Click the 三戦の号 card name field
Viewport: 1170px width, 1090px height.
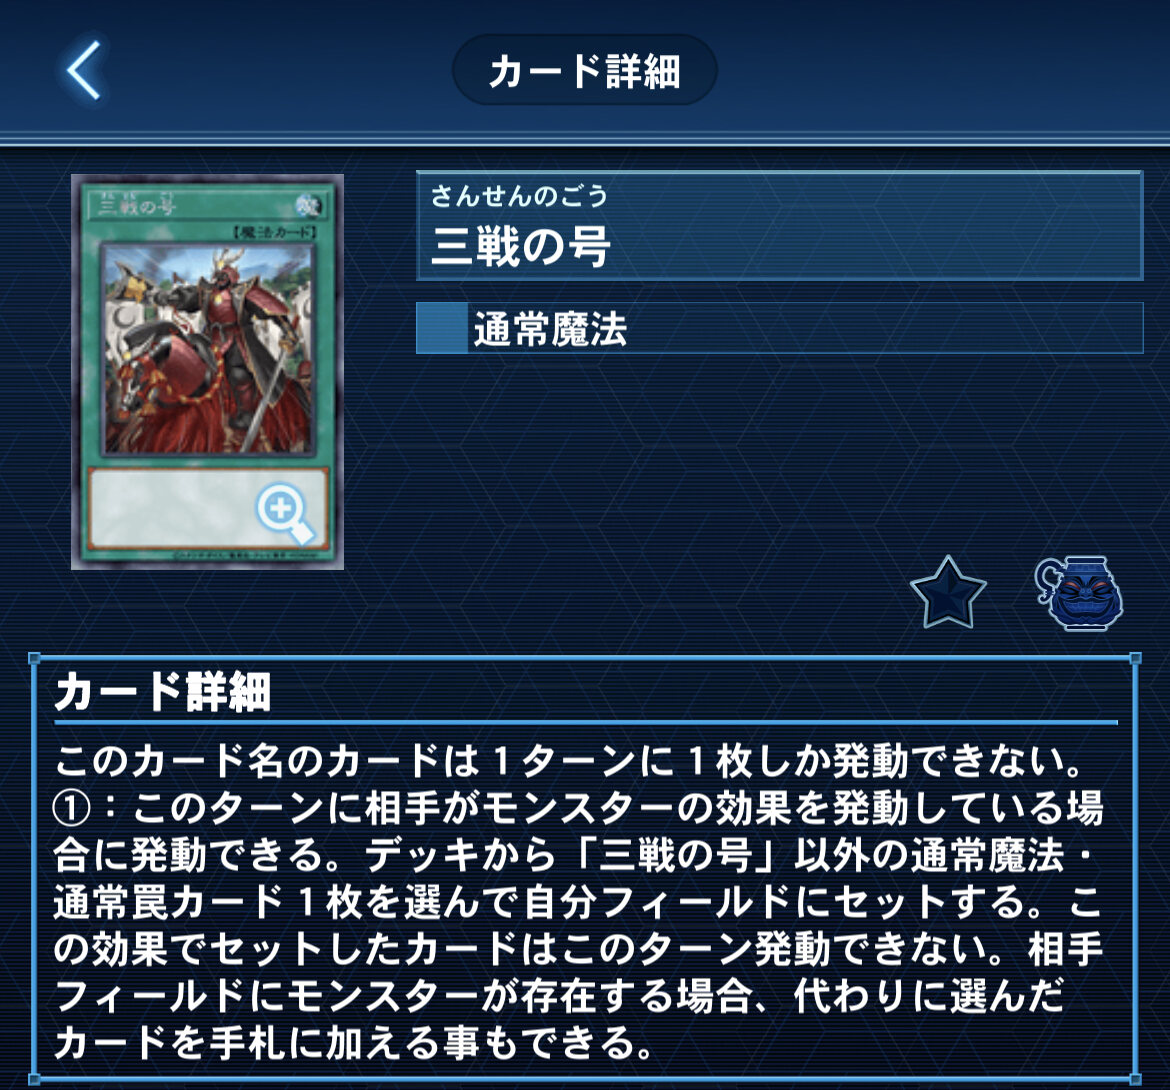779,225
